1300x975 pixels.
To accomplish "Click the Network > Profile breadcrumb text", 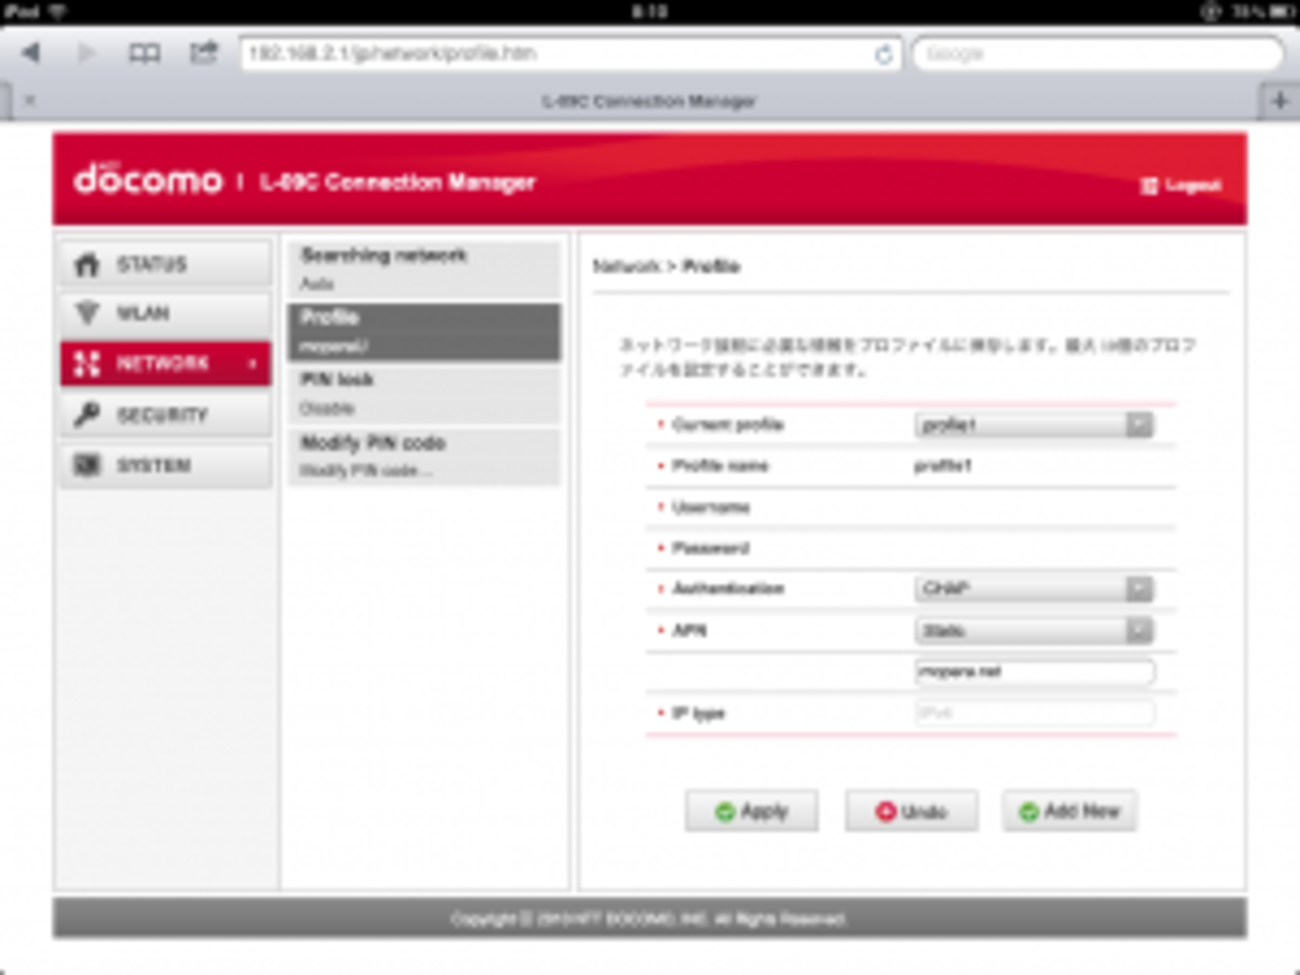I will (666, 266).
